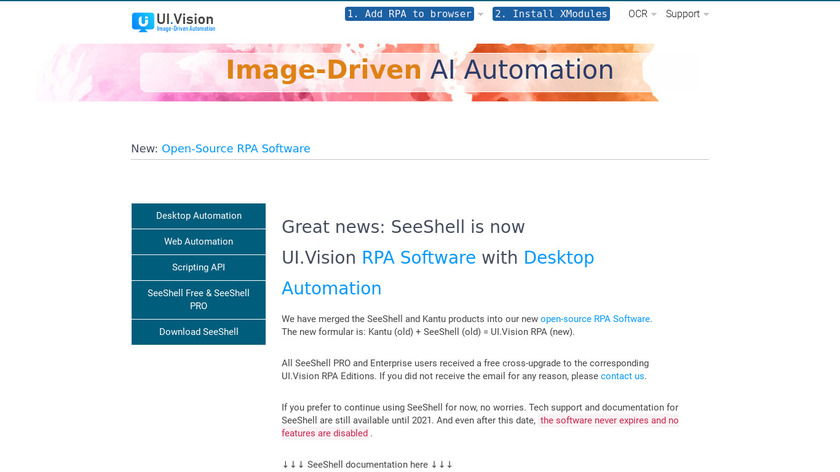This screenshot has width=840, height=472.
Task: Click the 'New:' label text
Action: click(144, 148)
